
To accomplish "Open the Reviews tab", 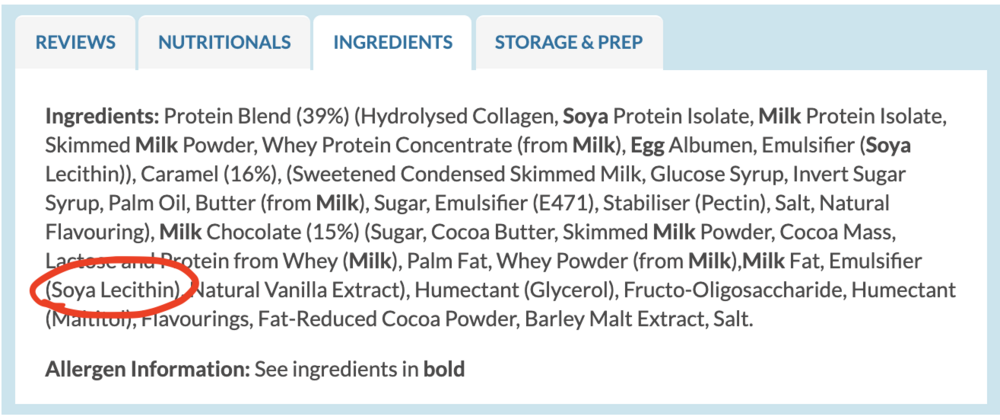I will click(75, 43).
